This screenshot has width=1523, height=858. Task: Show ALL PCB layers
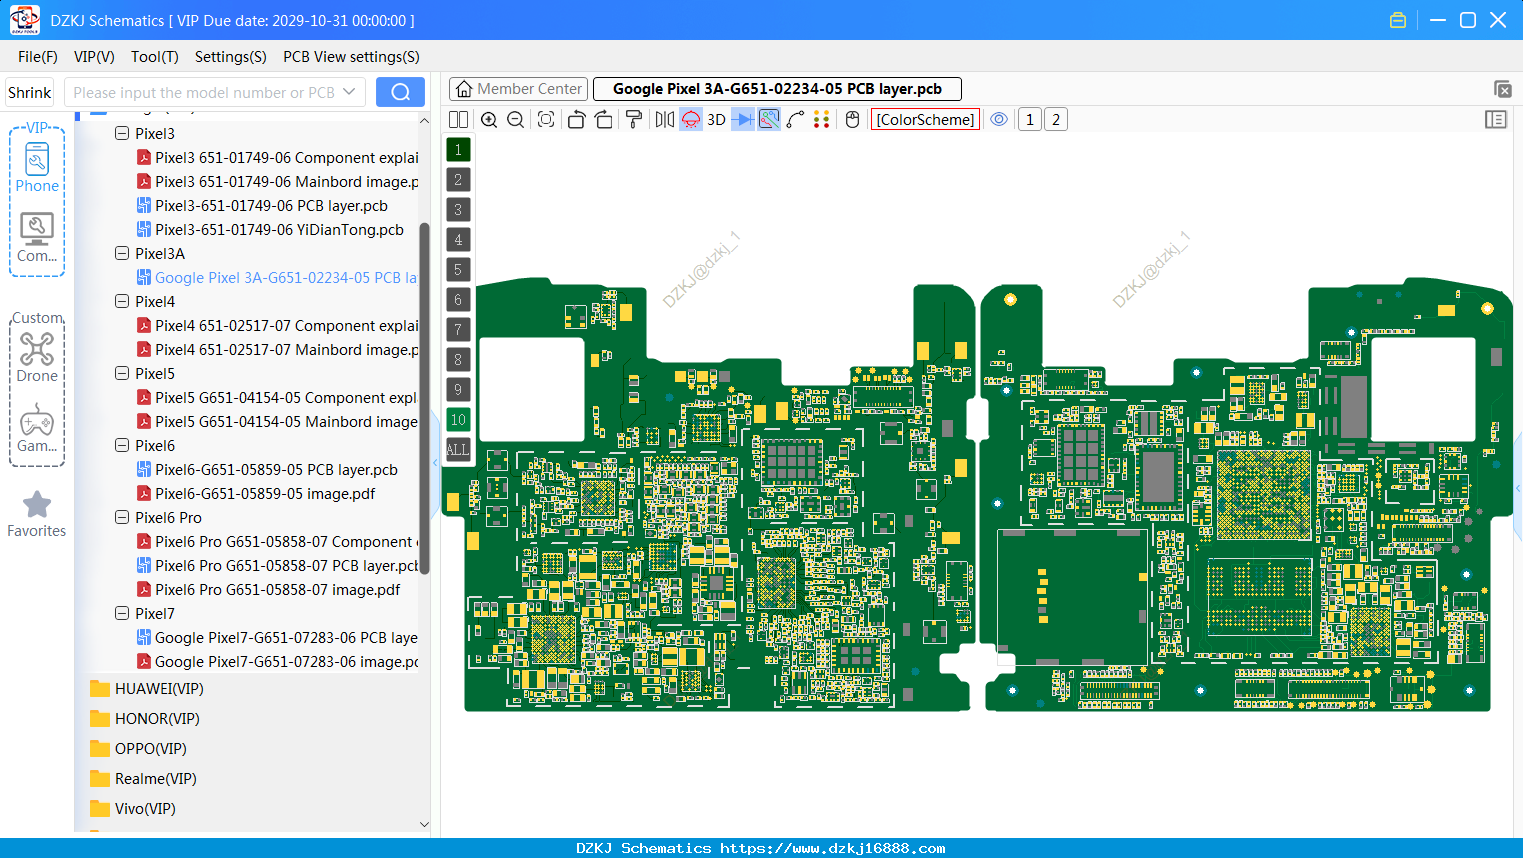click(x=458, y=449)
